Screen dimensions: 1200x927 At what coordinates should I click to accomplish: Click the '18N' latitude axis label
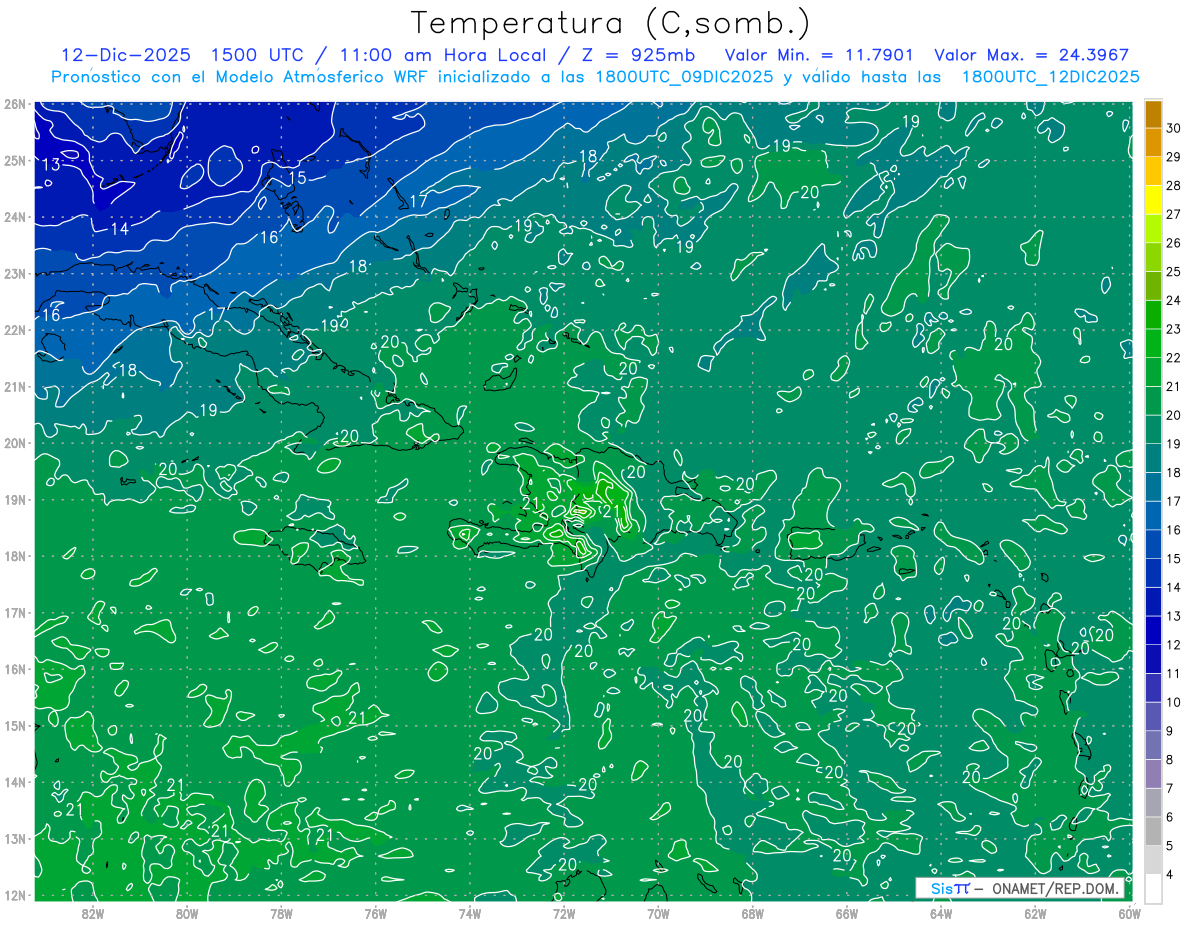[14, 556]
